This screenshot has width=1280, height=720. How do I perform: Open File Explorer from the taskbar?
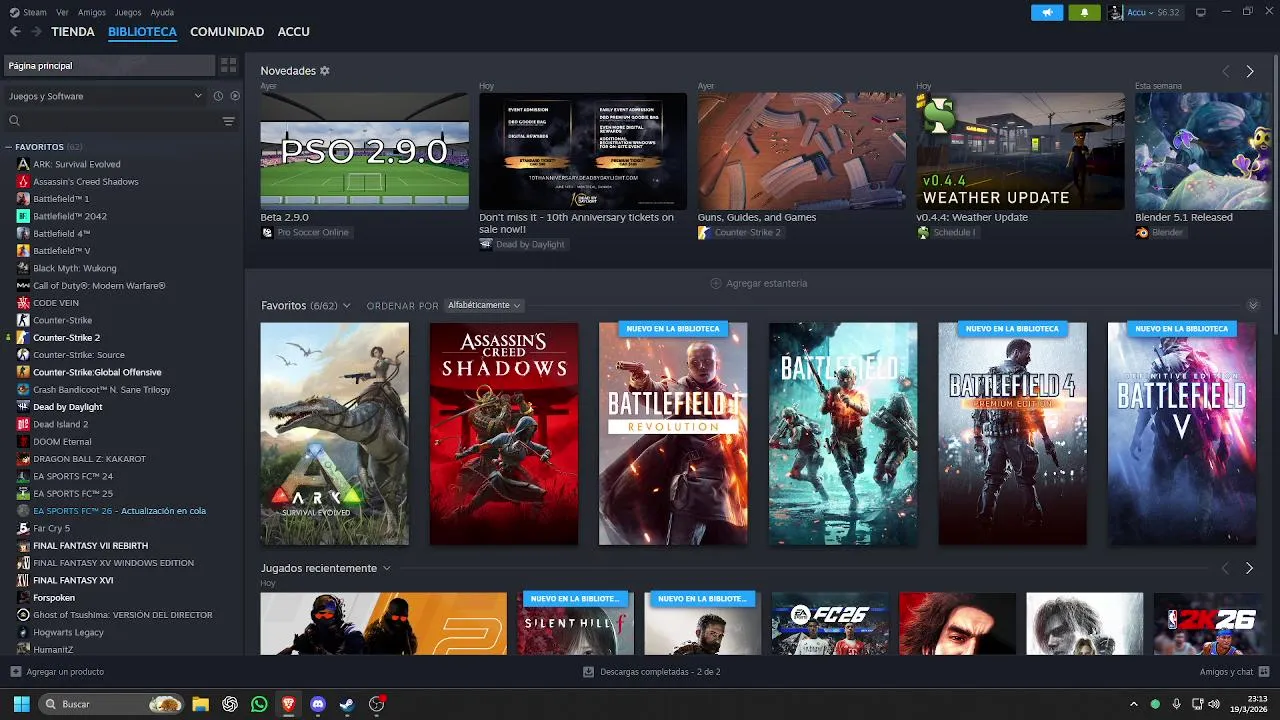click(x=200, y=704)
